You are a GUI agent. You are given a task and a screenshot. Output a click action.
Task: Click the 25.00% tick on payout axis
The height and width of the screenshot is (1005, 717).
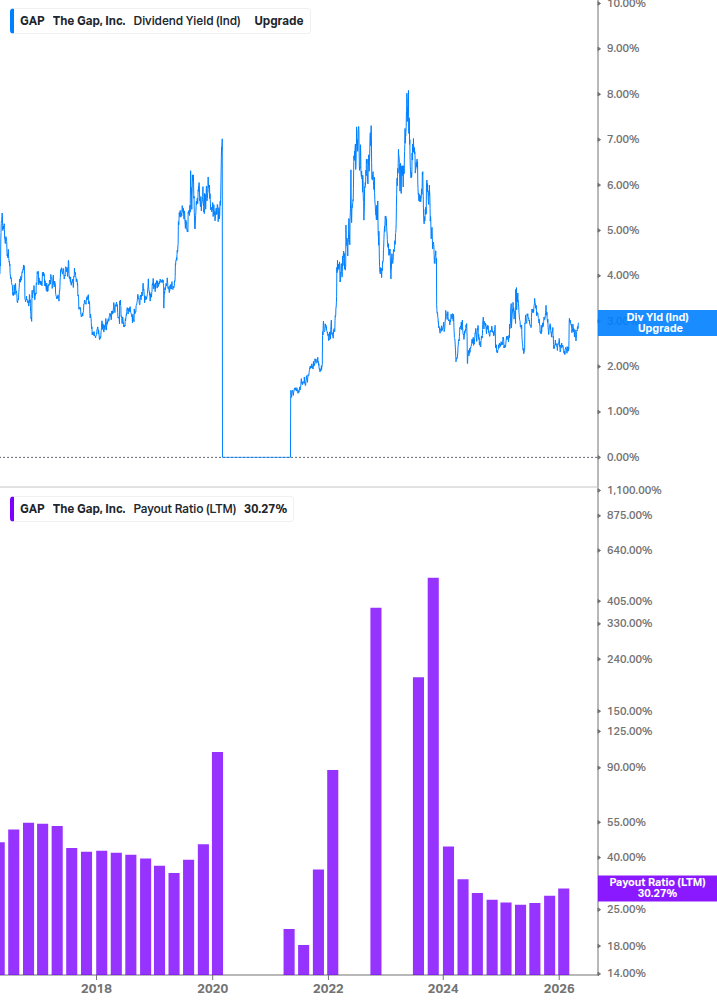(x=626, y=909)
